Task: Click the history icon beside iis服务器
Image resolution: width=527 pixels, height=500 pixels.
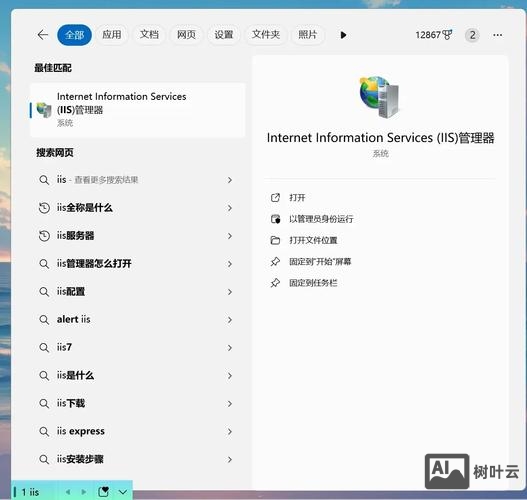Action: point(44,236)
